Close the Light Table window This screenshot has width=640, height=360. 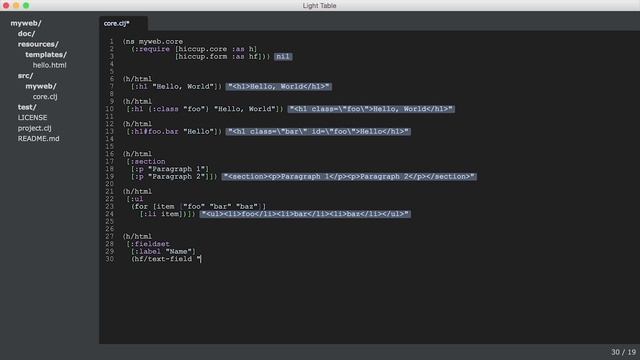click(x=6, y=6)
